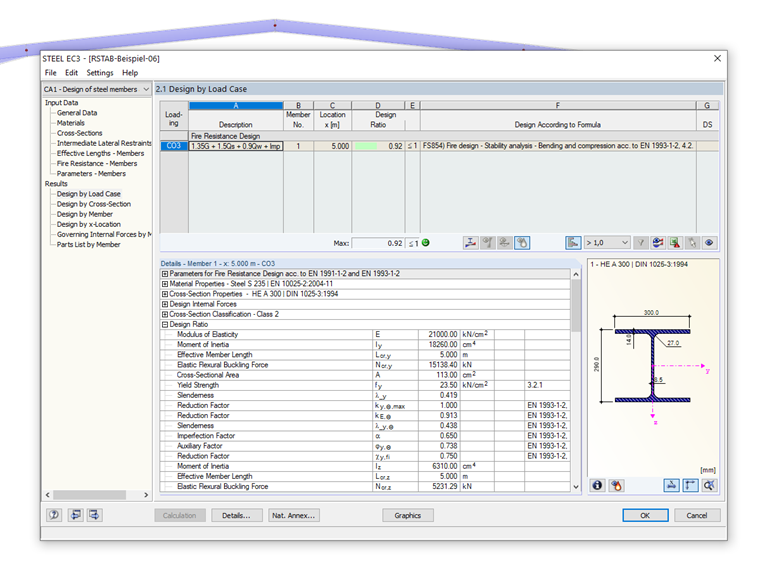
Task: Go to the next table with the right arrow icon
Action: (94, 515)
